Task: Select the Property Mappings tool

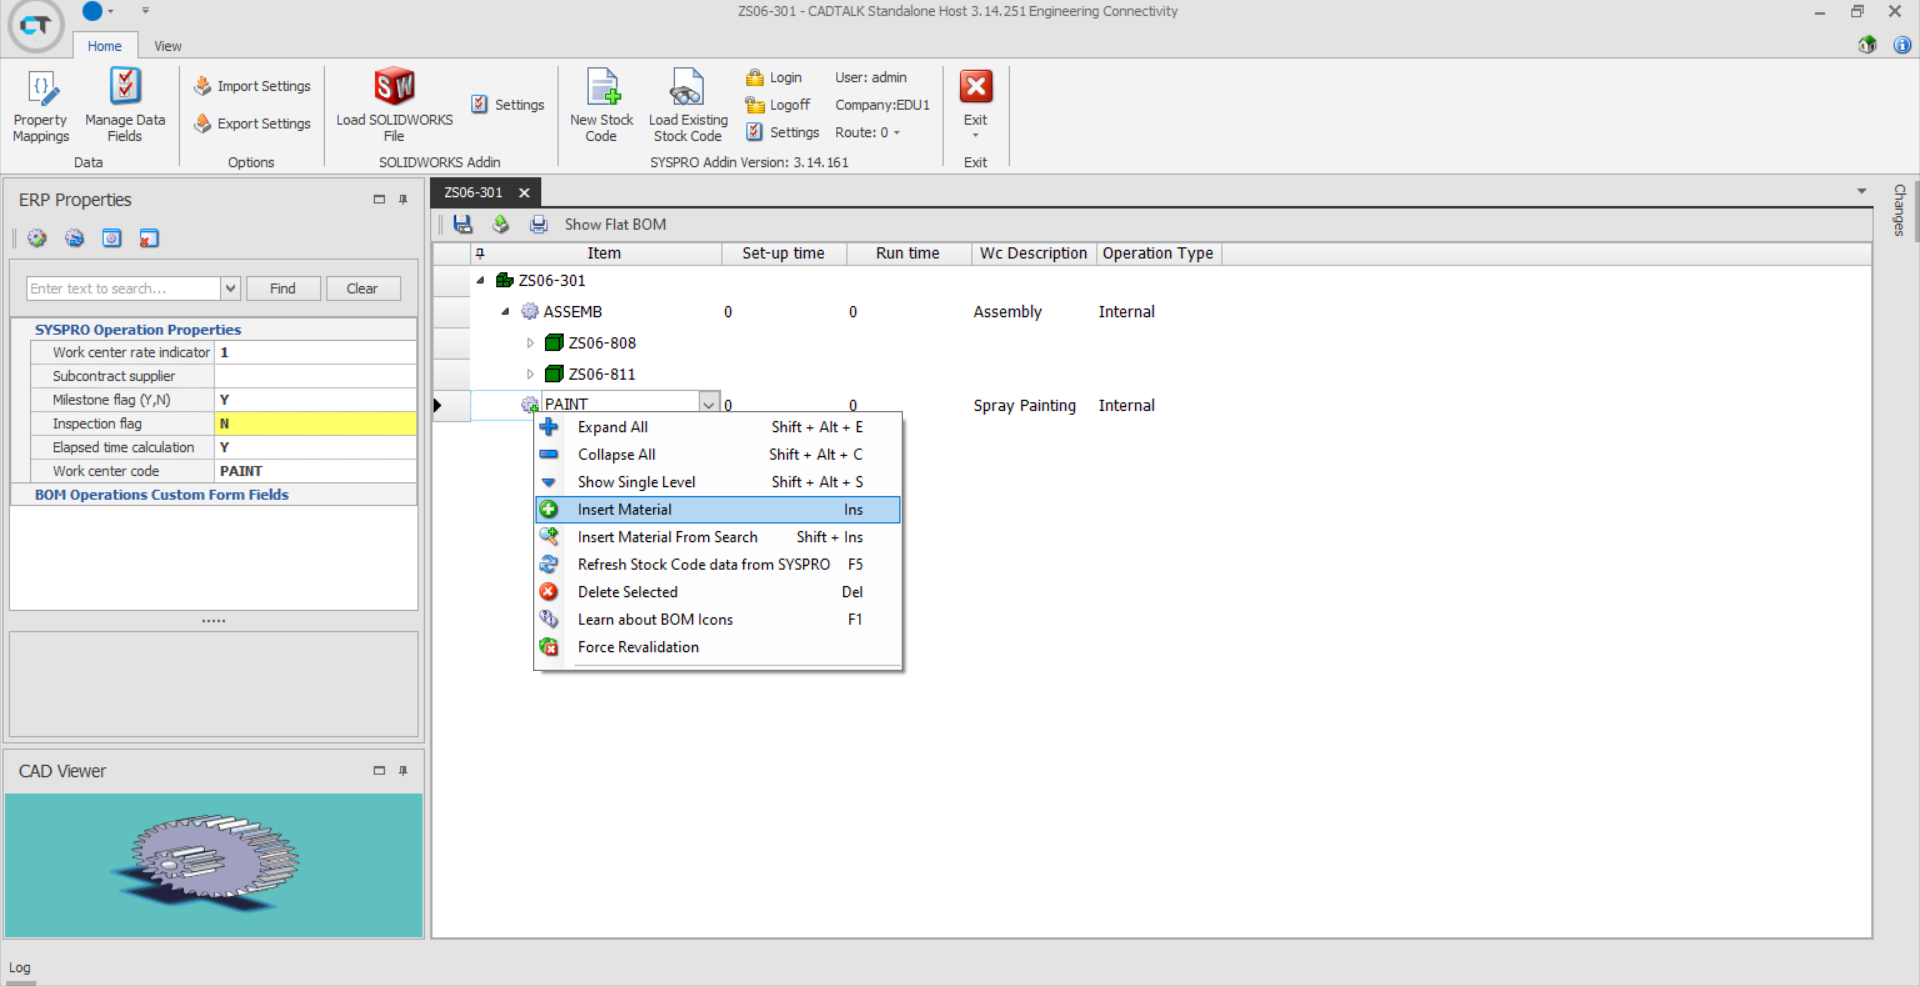Action: tap(40, 103)
